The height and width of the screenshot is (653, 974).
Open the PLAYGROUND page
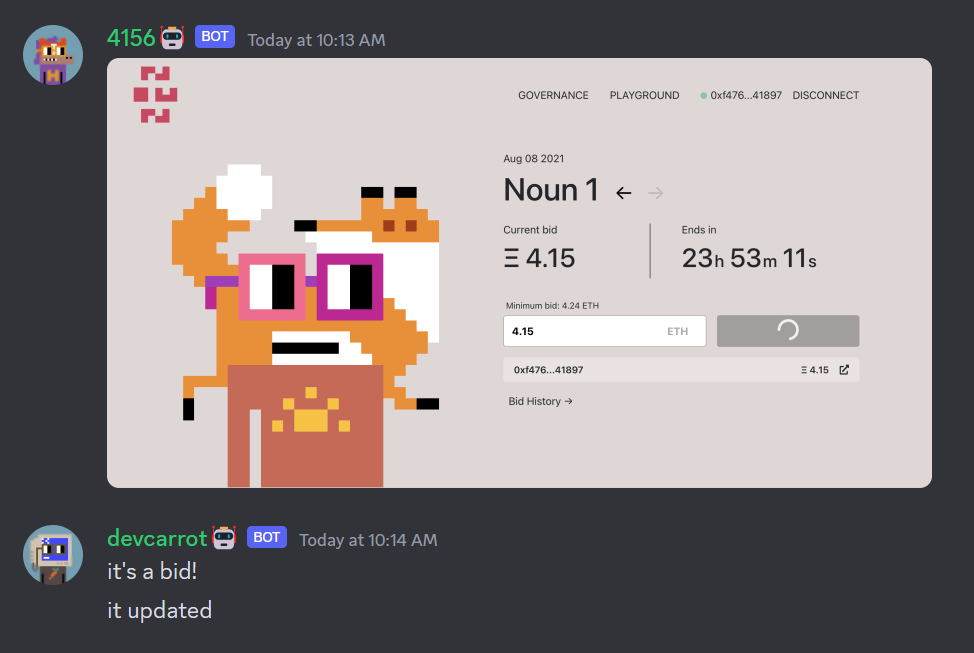click(x=644, y=95)
